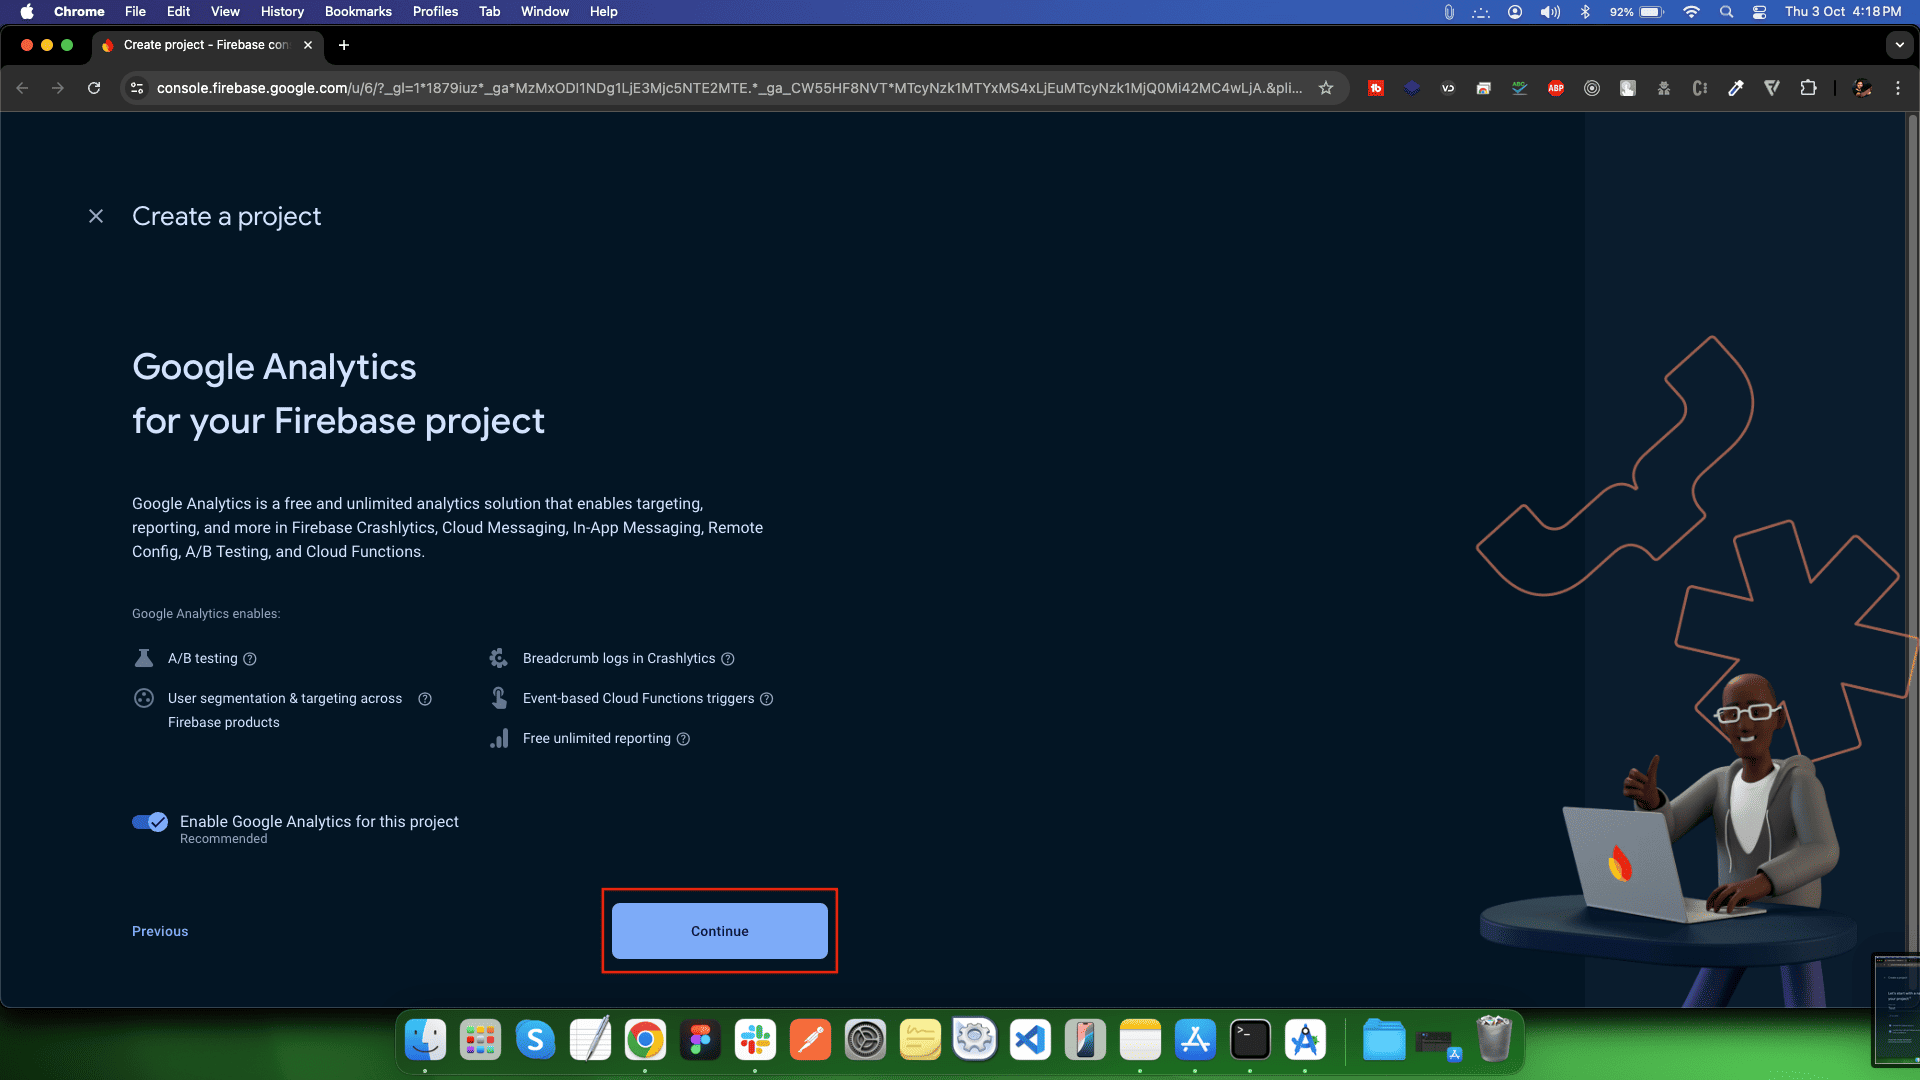This screenshot has width=1920, height=1080.
Task: Click help icon beside User segmentation & targeting
Action: (425, 699)
